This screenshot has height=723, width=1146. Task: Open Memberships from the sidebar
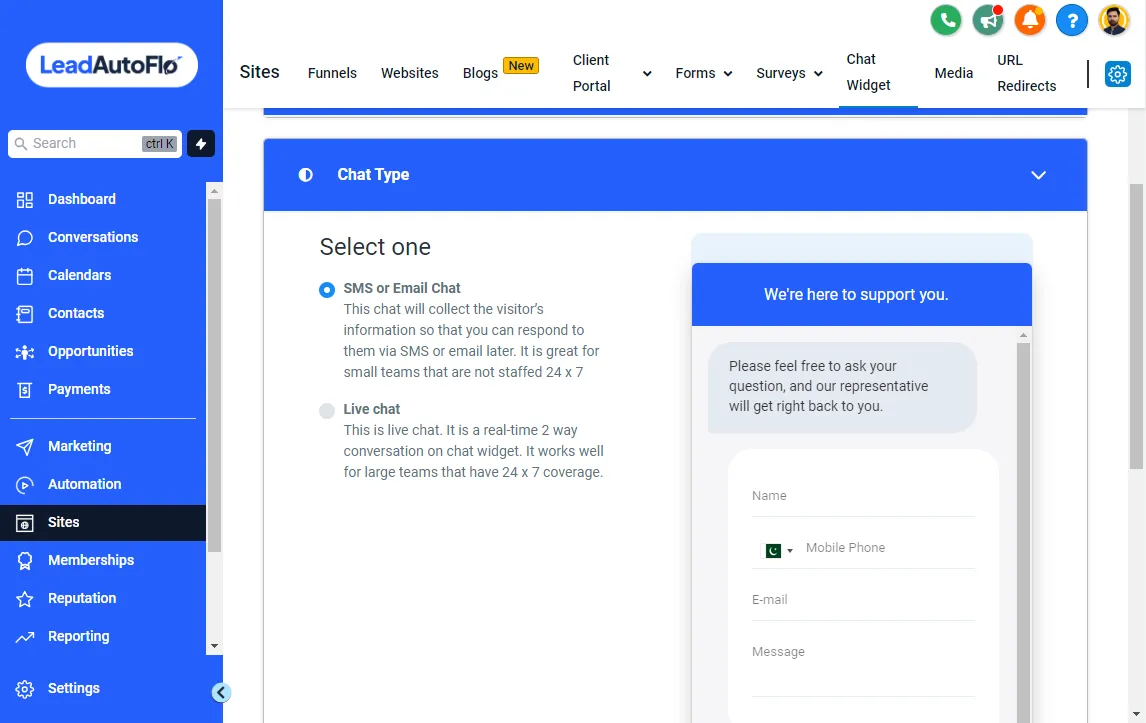coord(91,561)
